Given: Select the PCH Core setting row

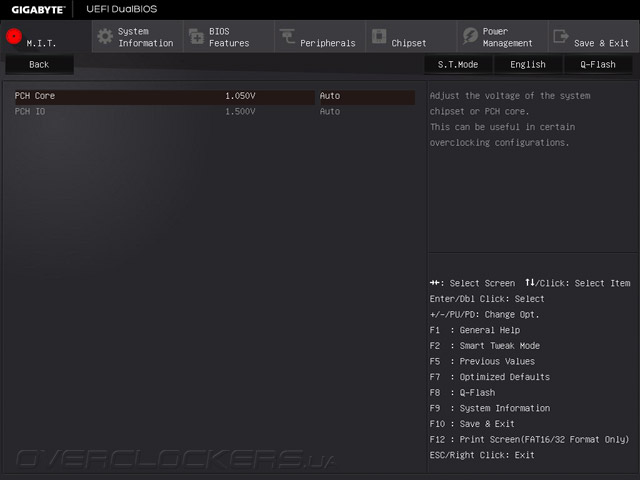Looking at the screenshot, I should pos(215,96).
